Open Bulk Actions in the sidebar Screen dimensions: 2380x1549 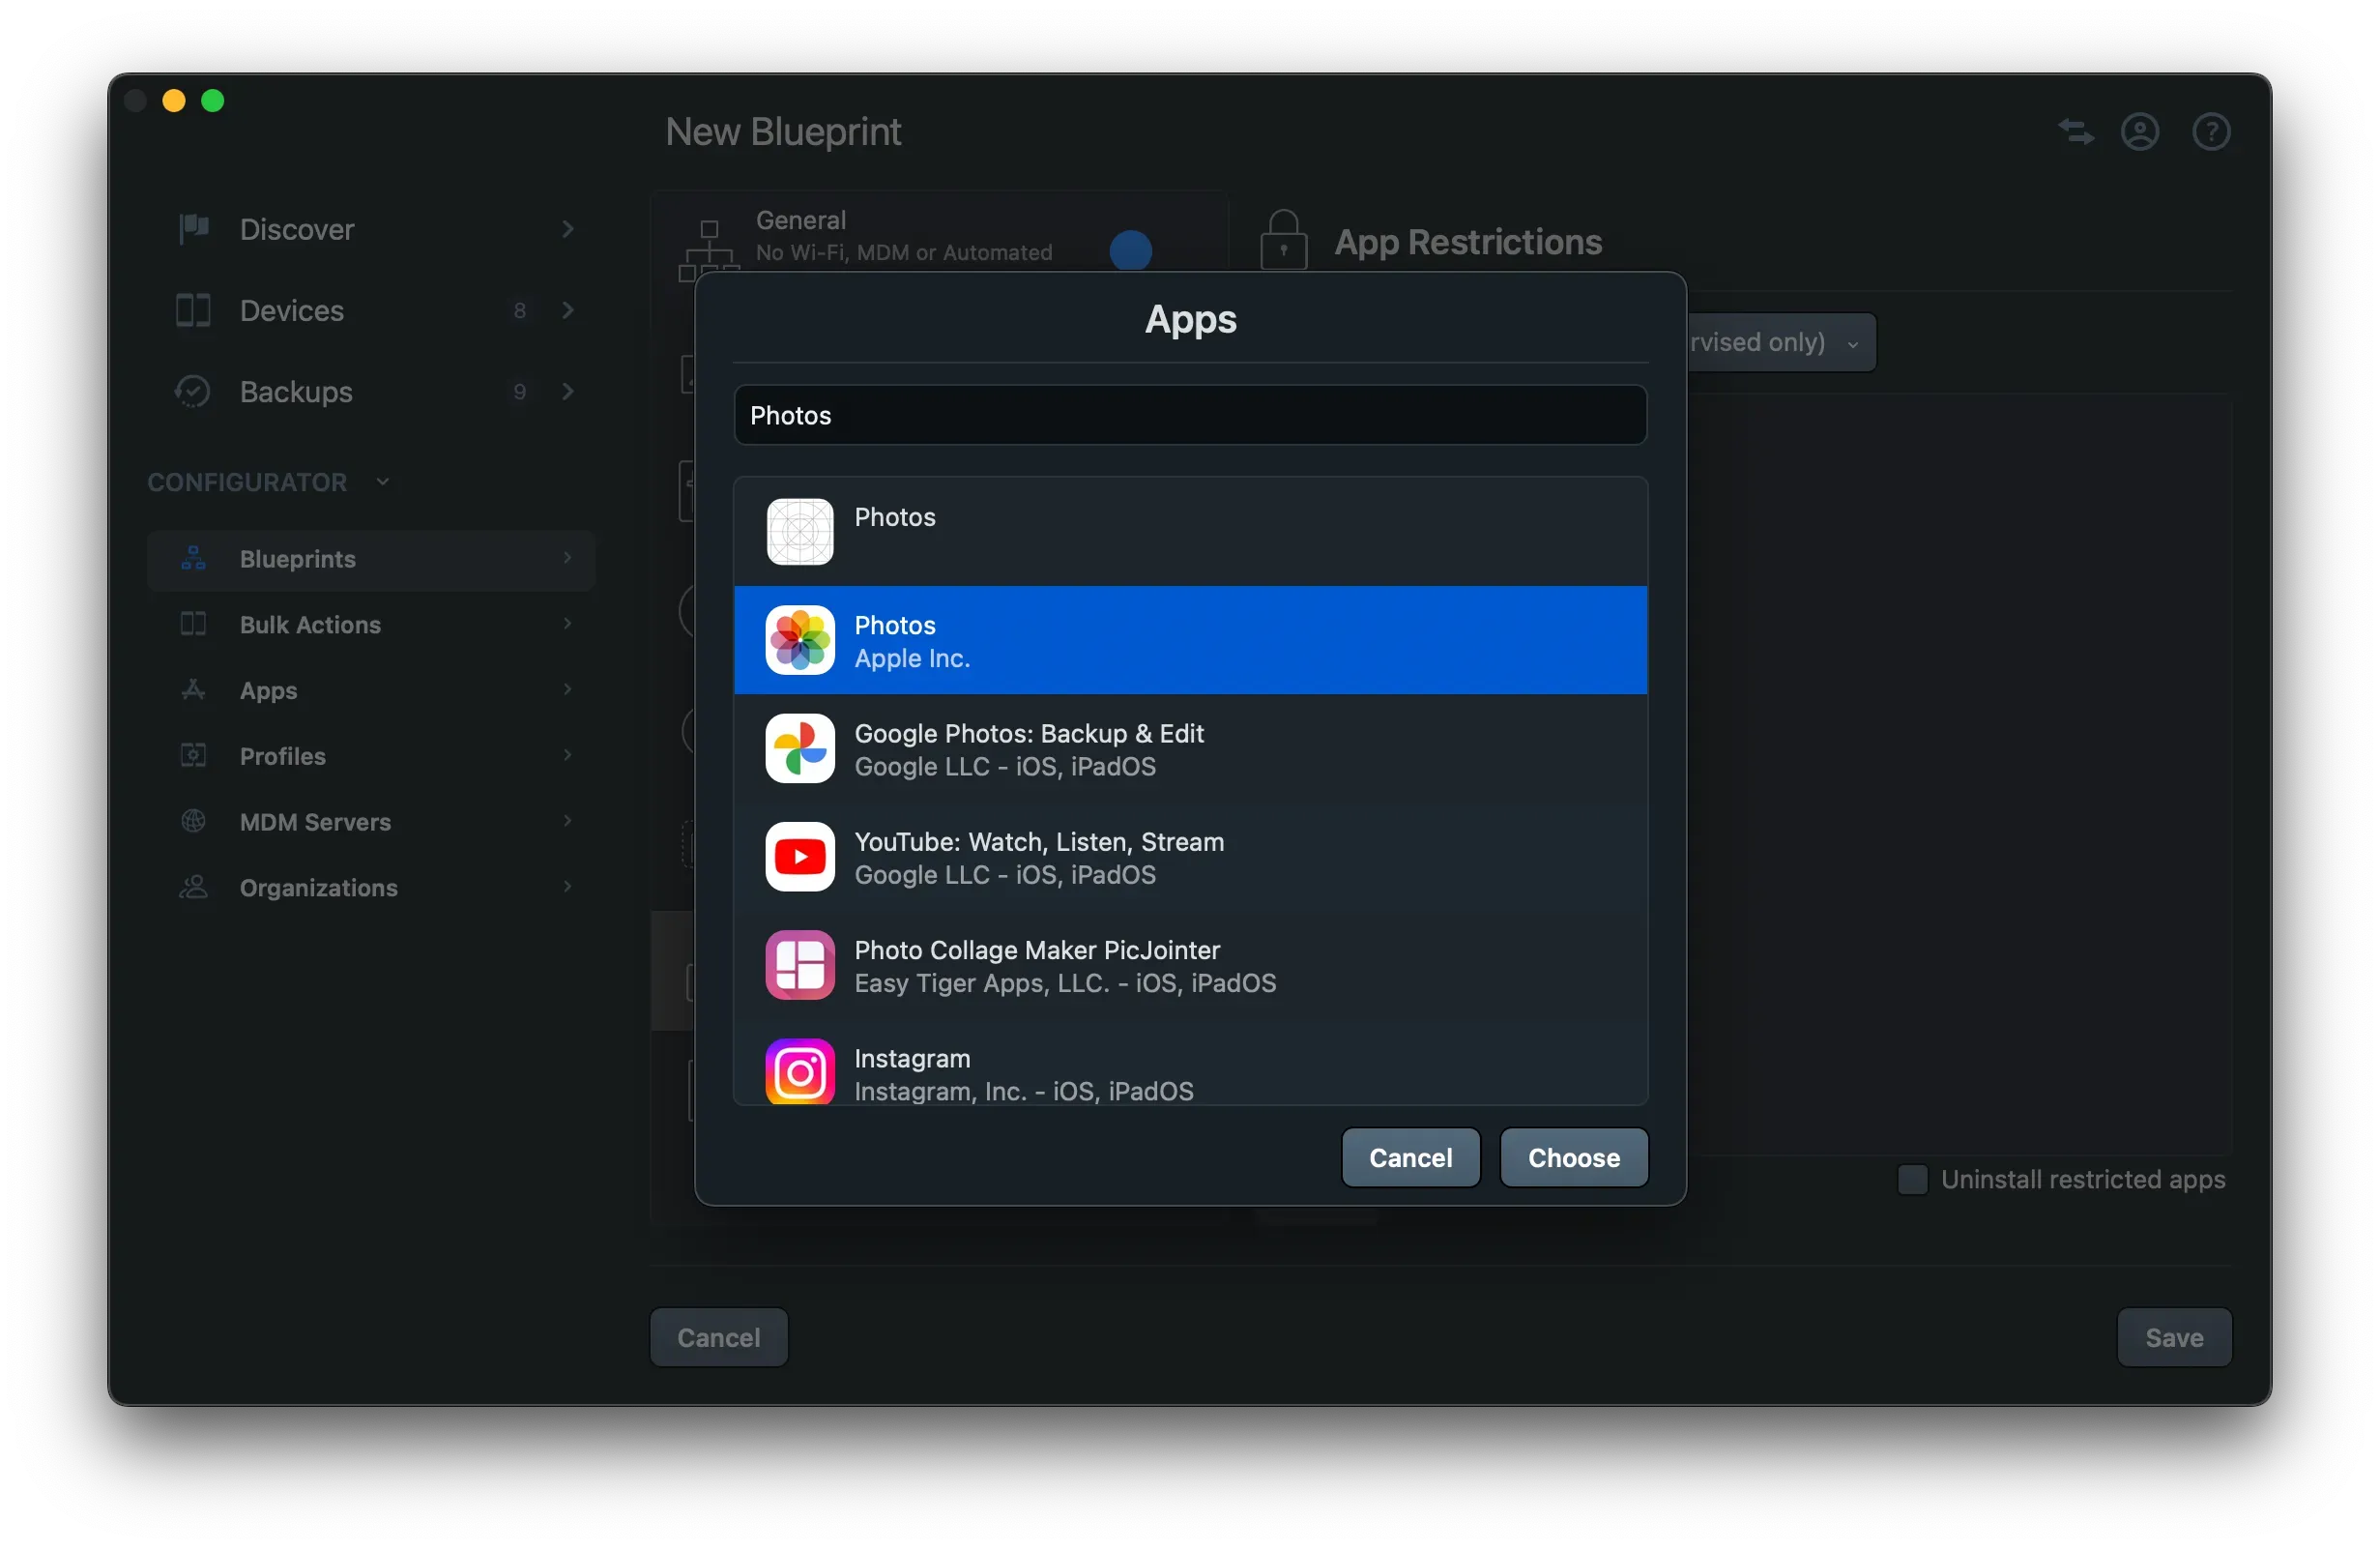(x=309, y=624)
